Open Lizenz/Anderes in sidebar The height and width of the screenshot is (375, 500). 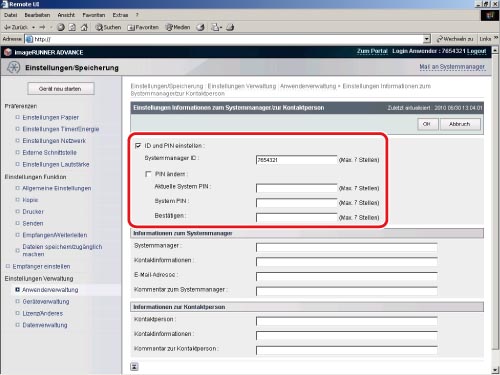pos(43,313)
